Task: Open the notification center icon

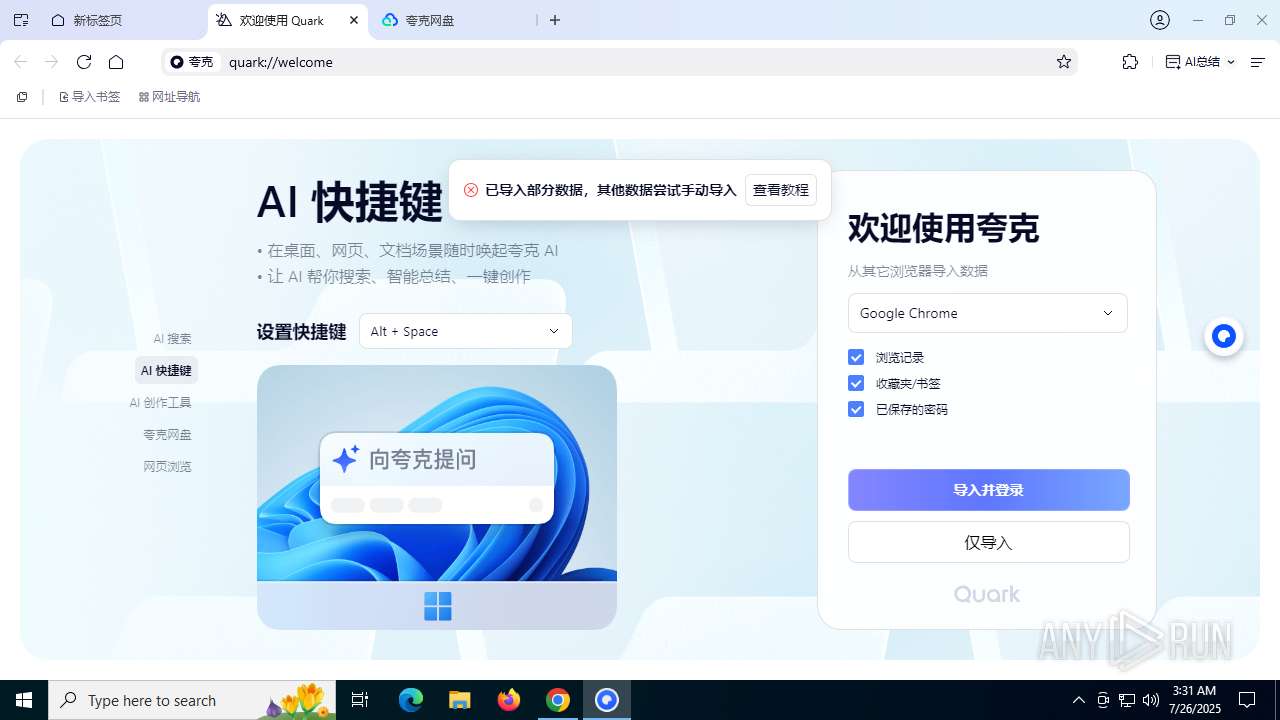Action: [x=1247, y=700]
